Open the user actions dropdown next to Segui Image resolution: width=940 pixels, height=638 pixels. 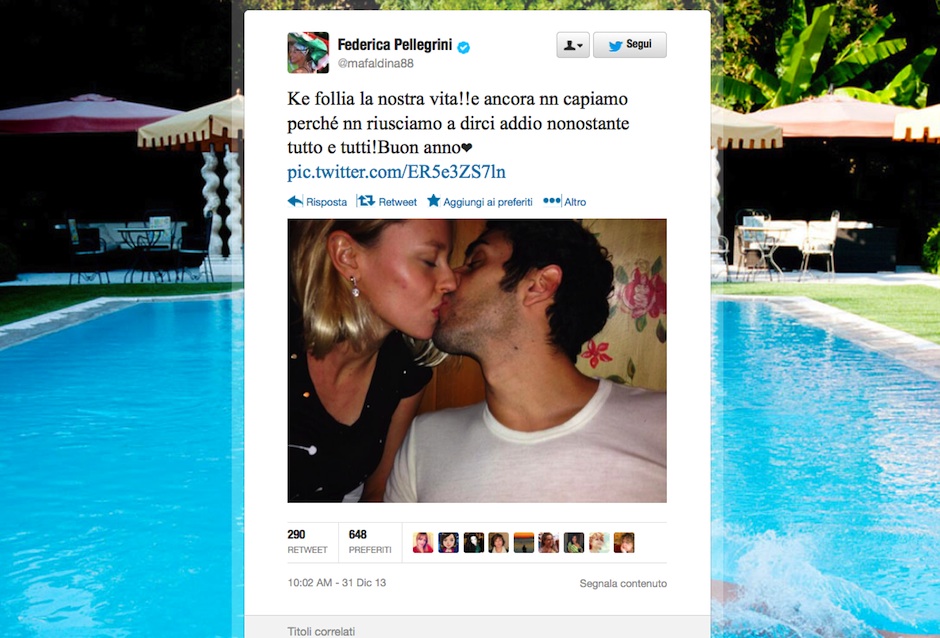(x=573, y=45)
